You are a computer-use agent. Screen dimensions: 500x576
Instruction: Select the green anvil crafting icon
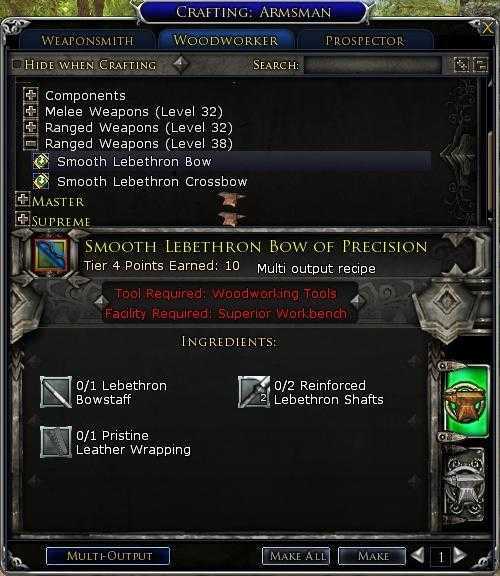pos(466,402)
